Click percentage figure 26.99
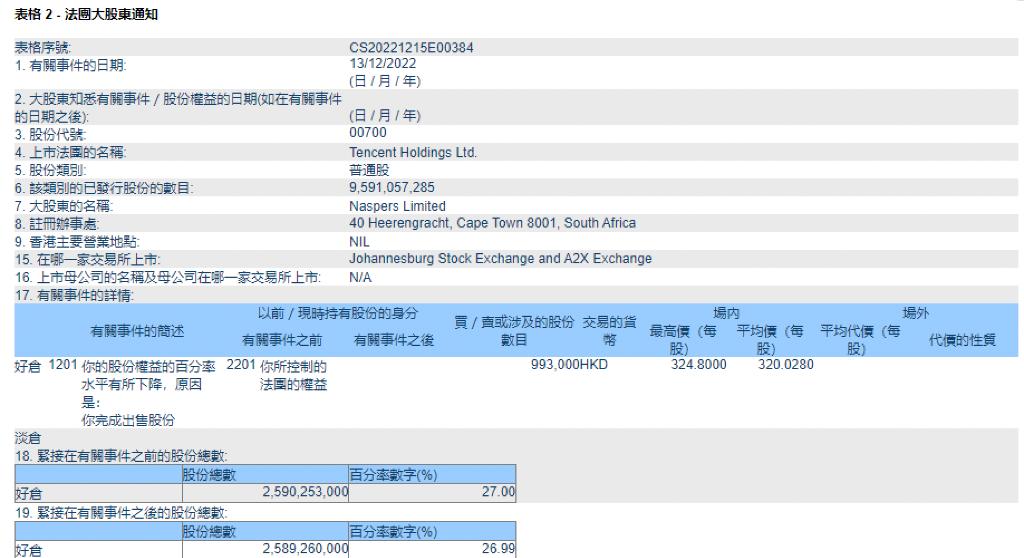 (x=498, y=548)
